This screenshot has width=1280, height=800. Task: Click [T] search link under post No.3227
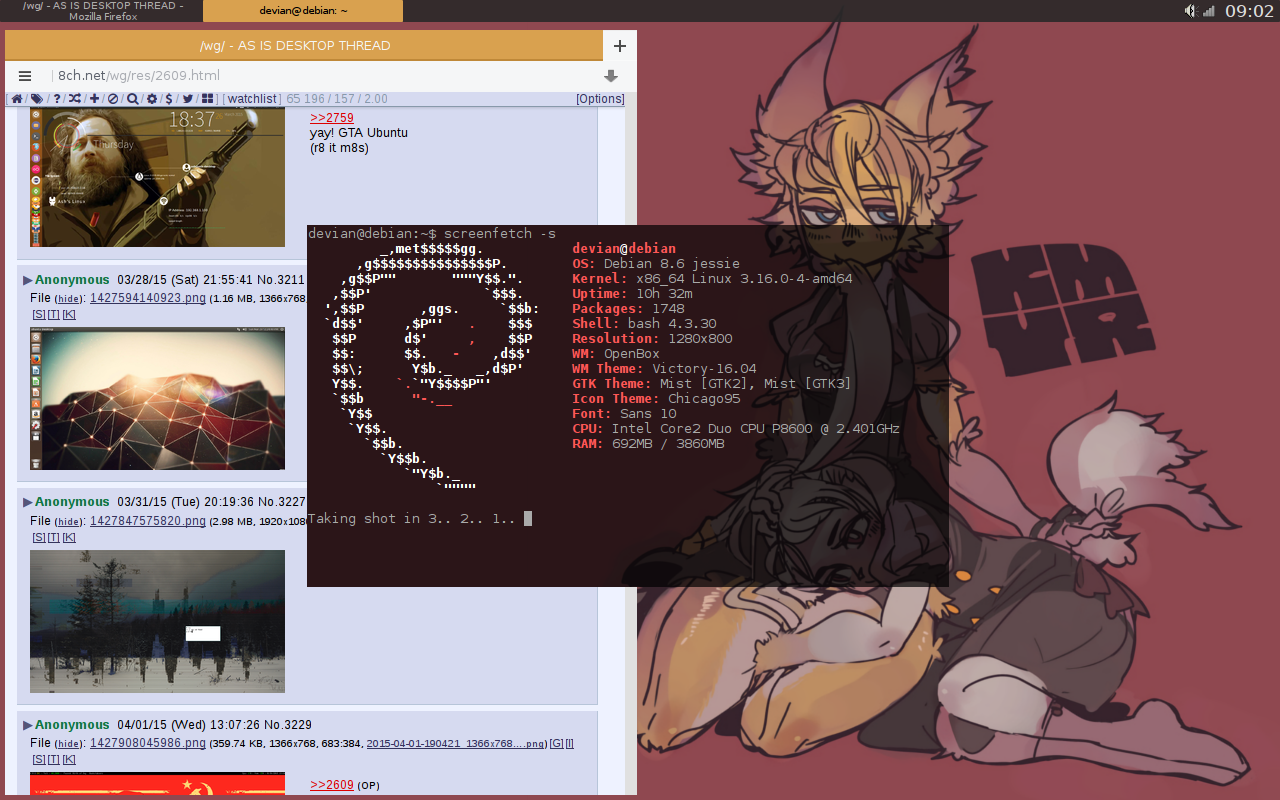pos(54,538)
